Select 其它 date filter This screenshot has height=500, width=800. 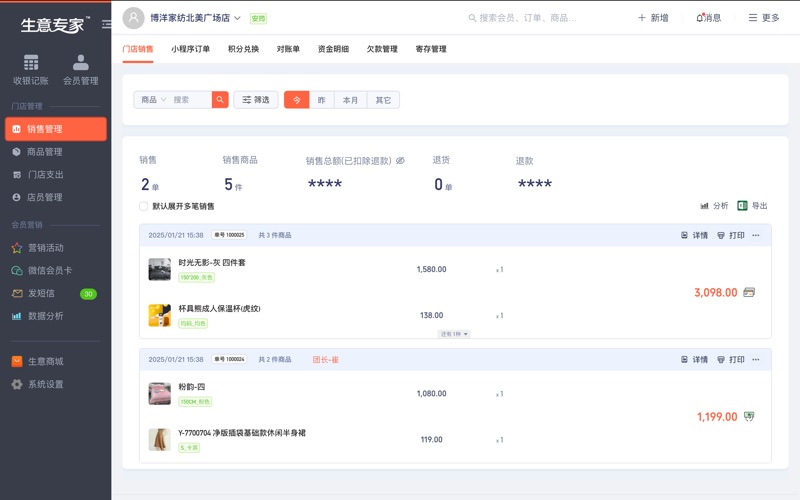click(383, 100)
